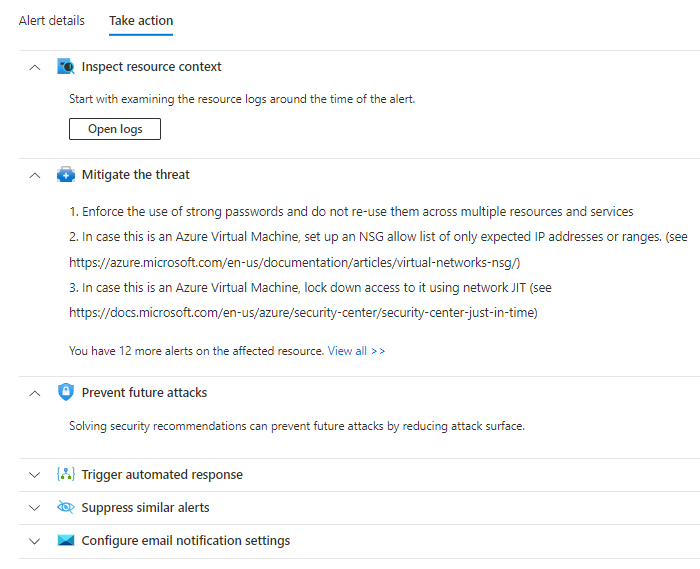Click the Prevent future attacks heading text
This screenshot has height=569, width=700.
[144, 393]
